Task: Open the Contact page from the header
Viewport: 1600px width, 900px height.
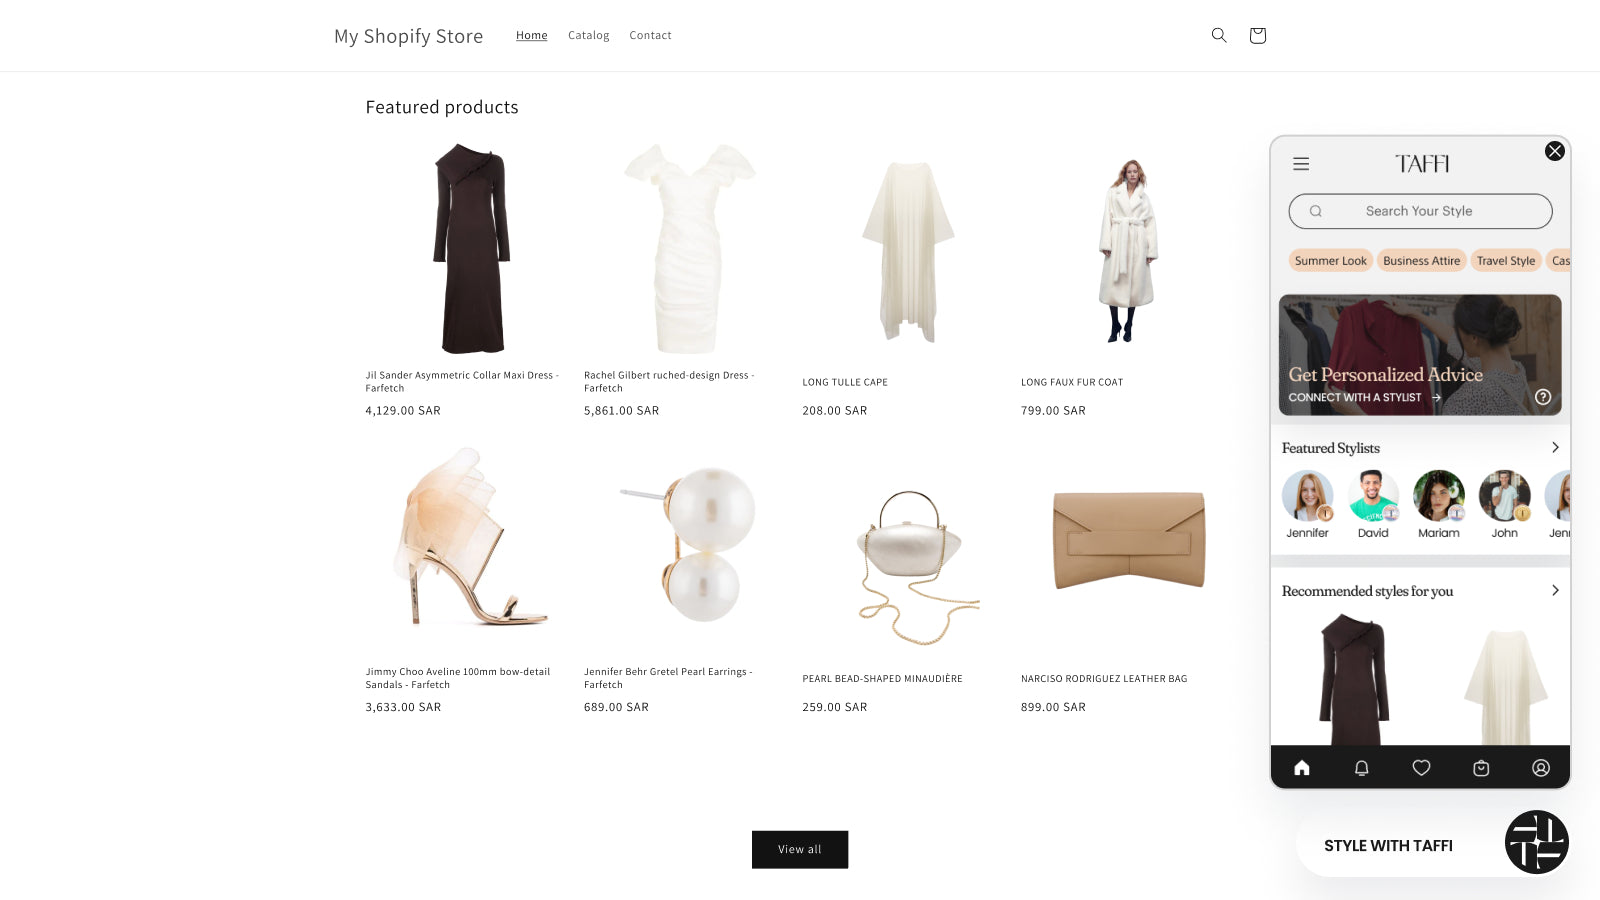Action: (x=650, y=35)
